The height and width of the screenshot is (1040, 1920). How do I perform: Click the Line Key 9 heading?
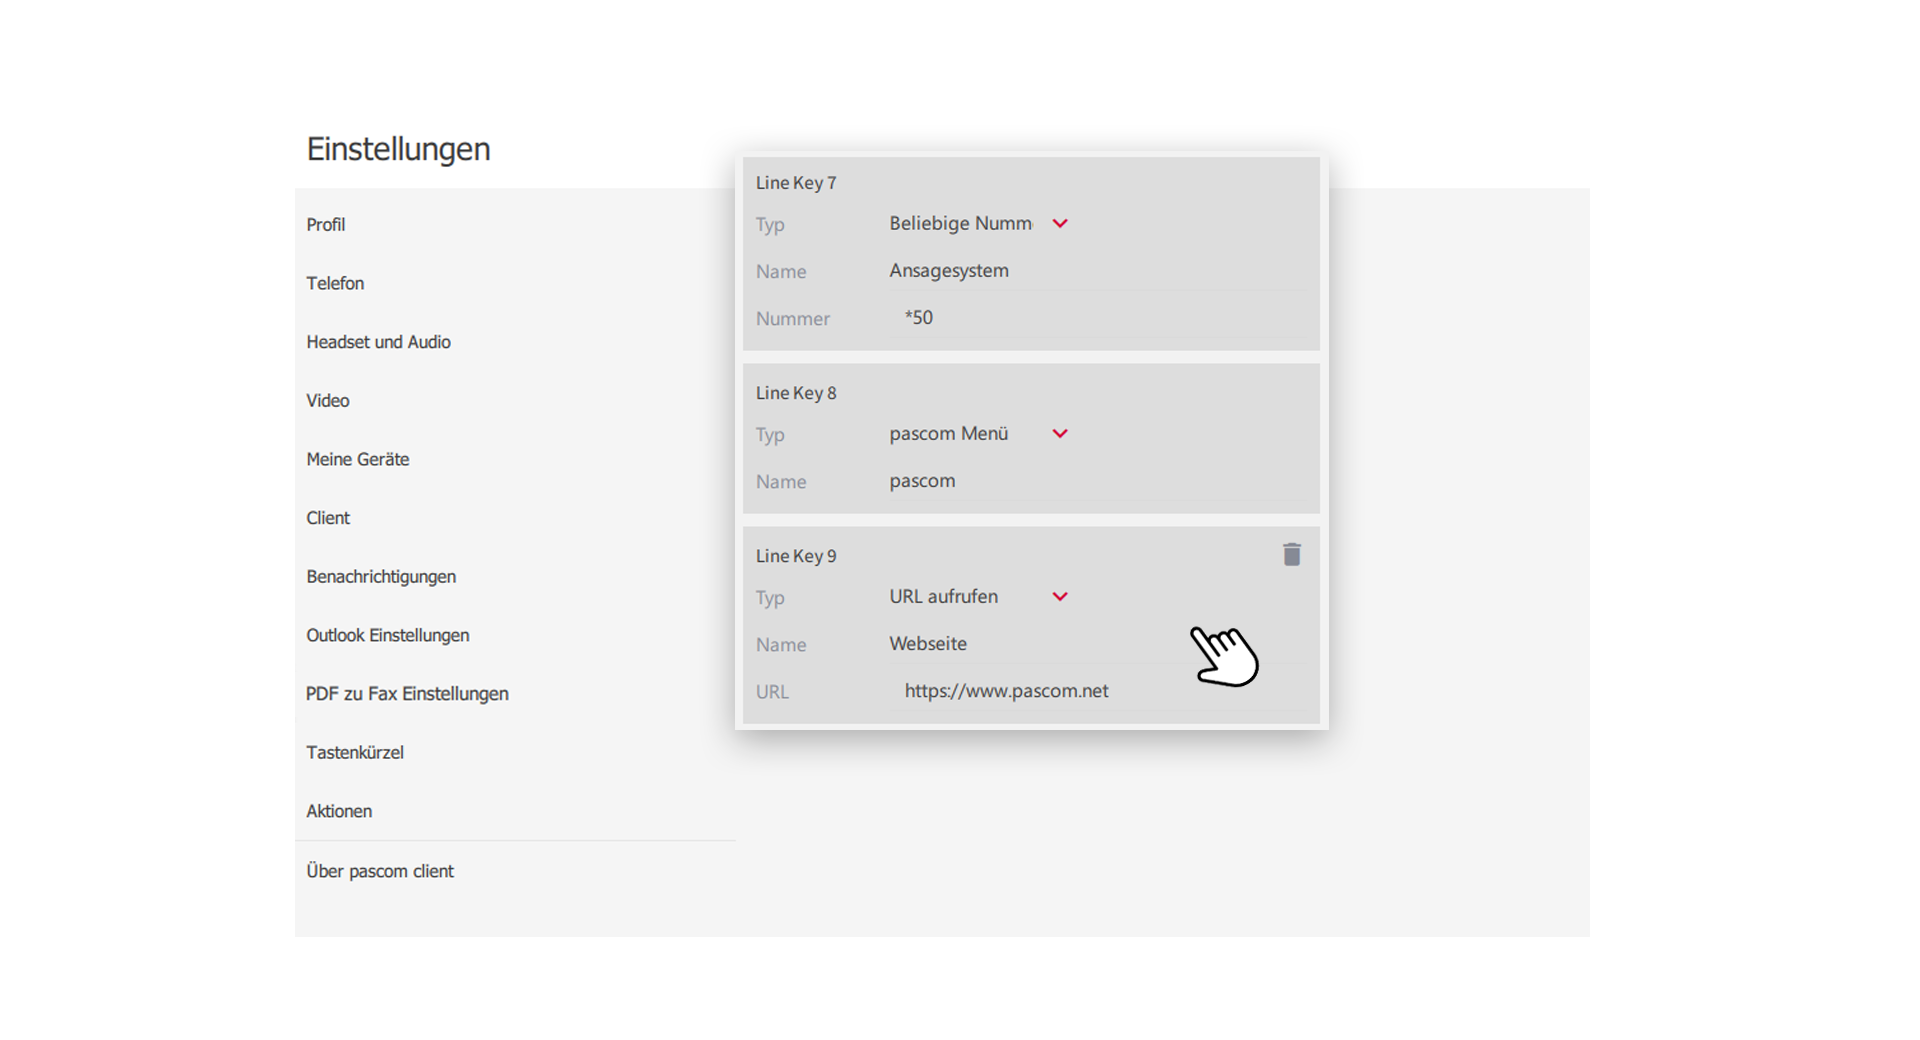coord(796,556)
